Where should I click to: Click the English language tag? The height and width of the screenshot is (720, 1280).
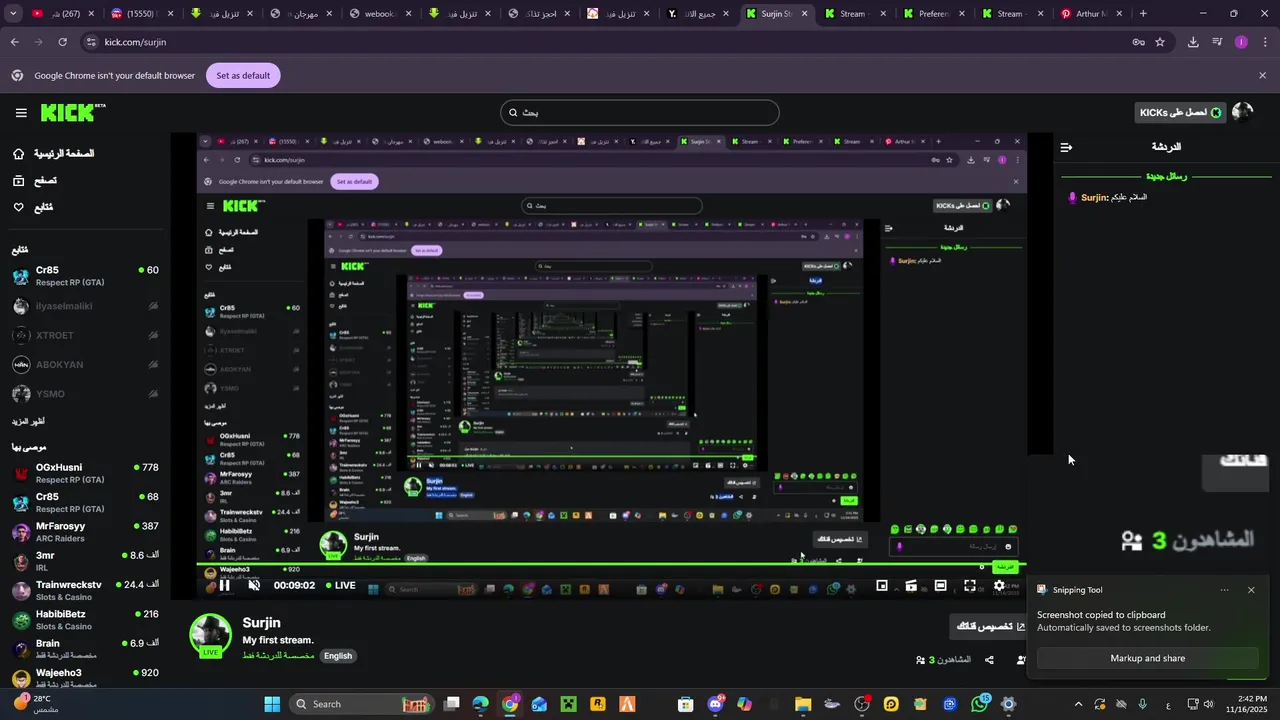point(338,656)
